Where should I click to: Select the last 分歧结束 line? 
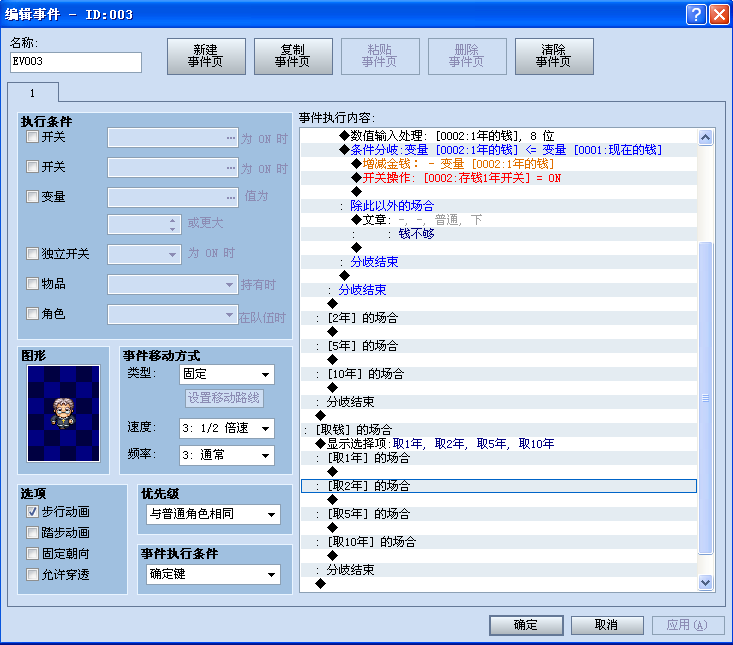(499, 570)
